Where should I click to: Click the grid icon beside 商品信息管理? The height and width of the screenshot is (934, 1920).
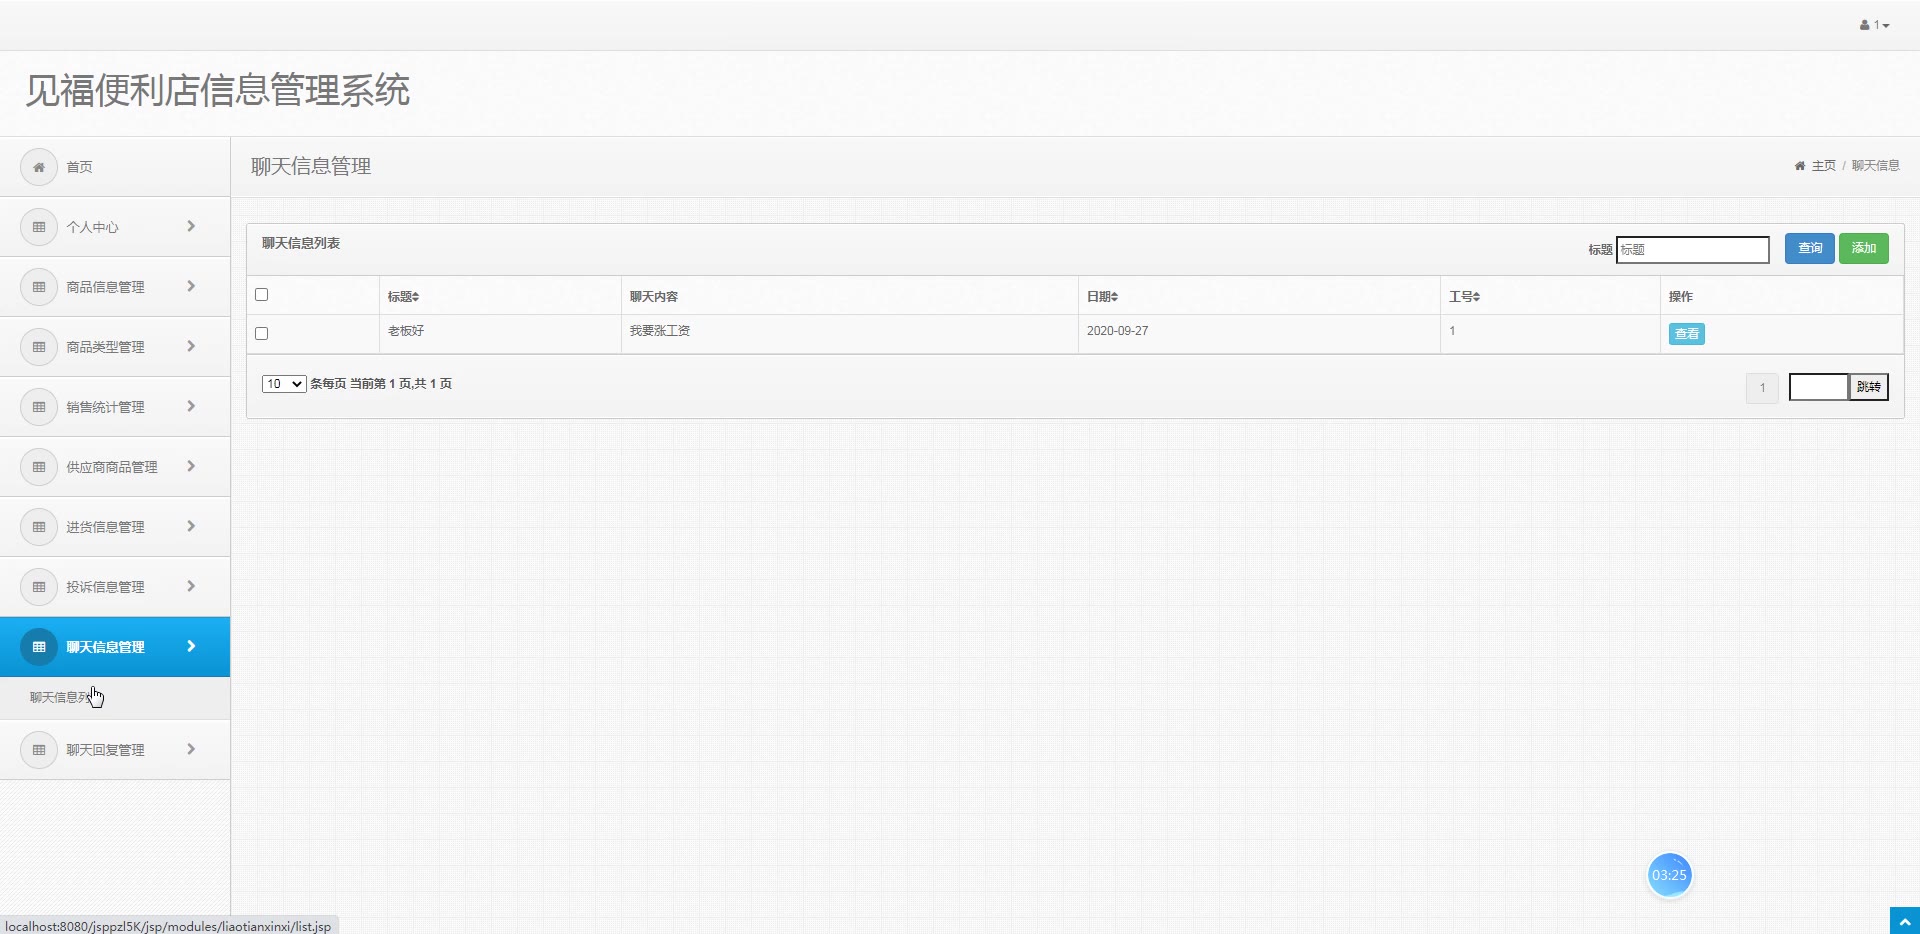click(x=39, y=287)
